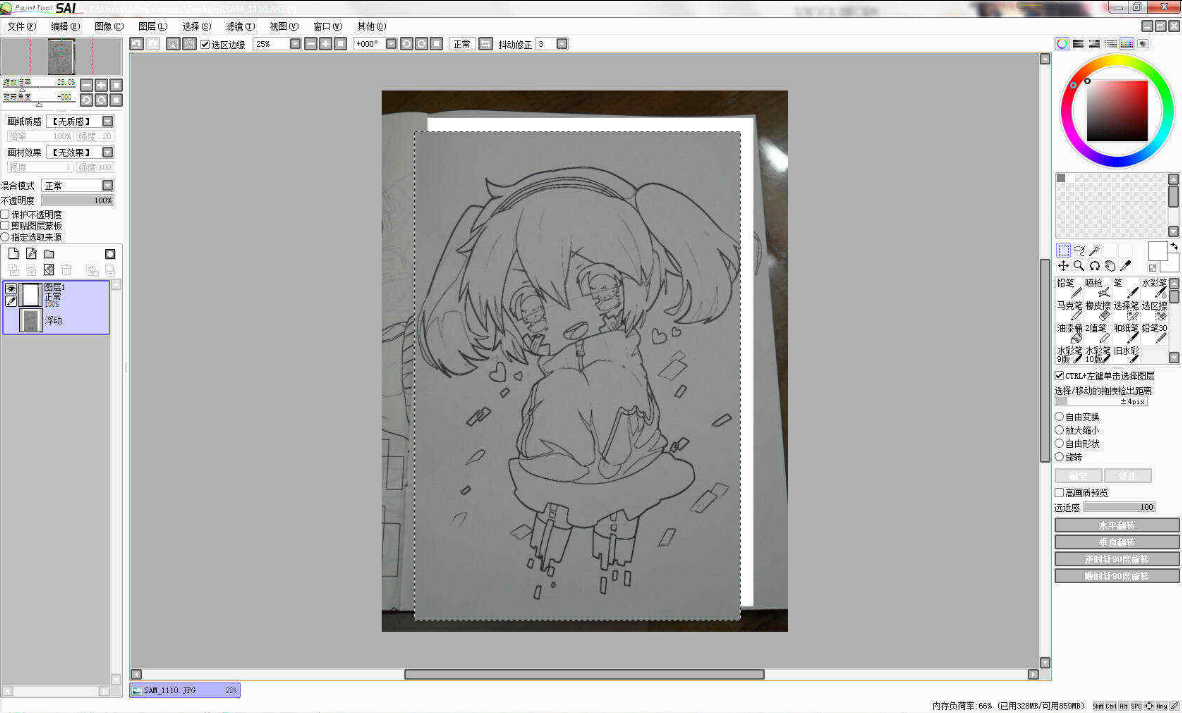
Task: Choose the 铅笔 pencil brush
Action: point(1069,288)
